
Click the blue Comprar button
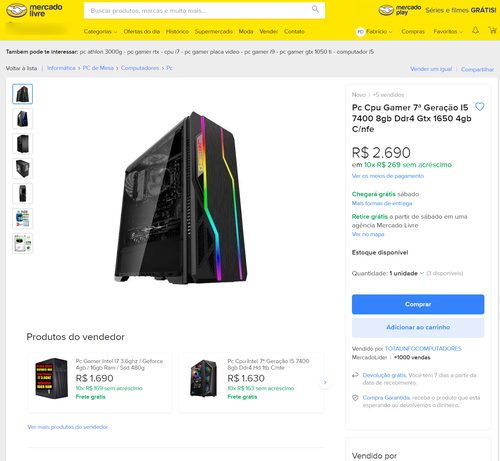(x=418, y=304)
